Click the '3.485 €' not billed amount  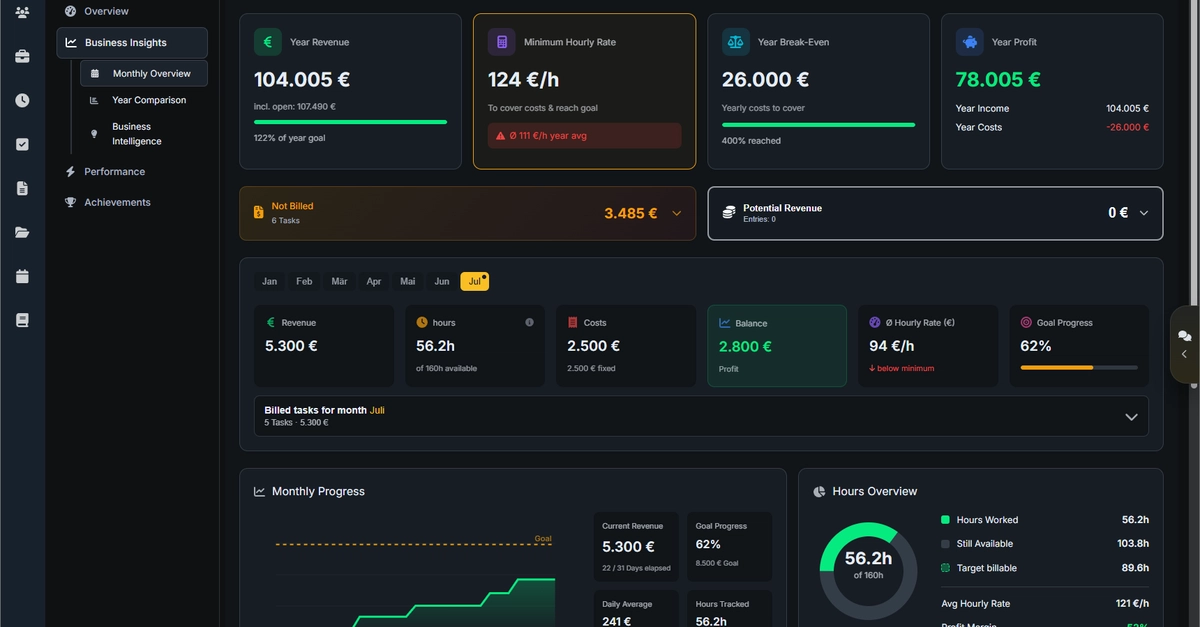[x=631, y=213]
